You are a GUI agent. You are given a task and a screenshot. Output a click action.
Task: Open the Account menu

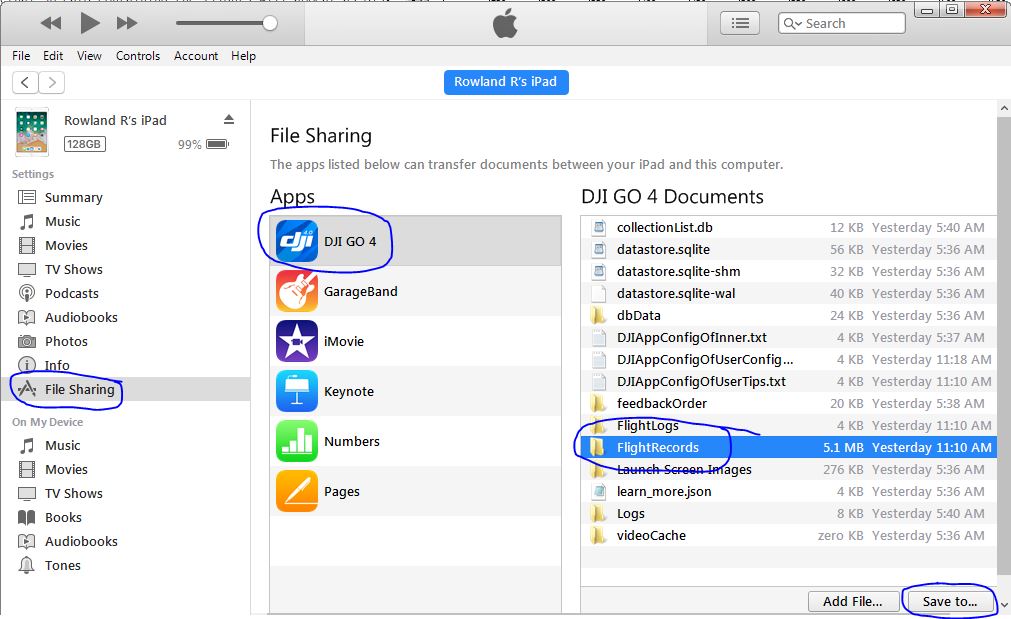(x=196, y=56)
